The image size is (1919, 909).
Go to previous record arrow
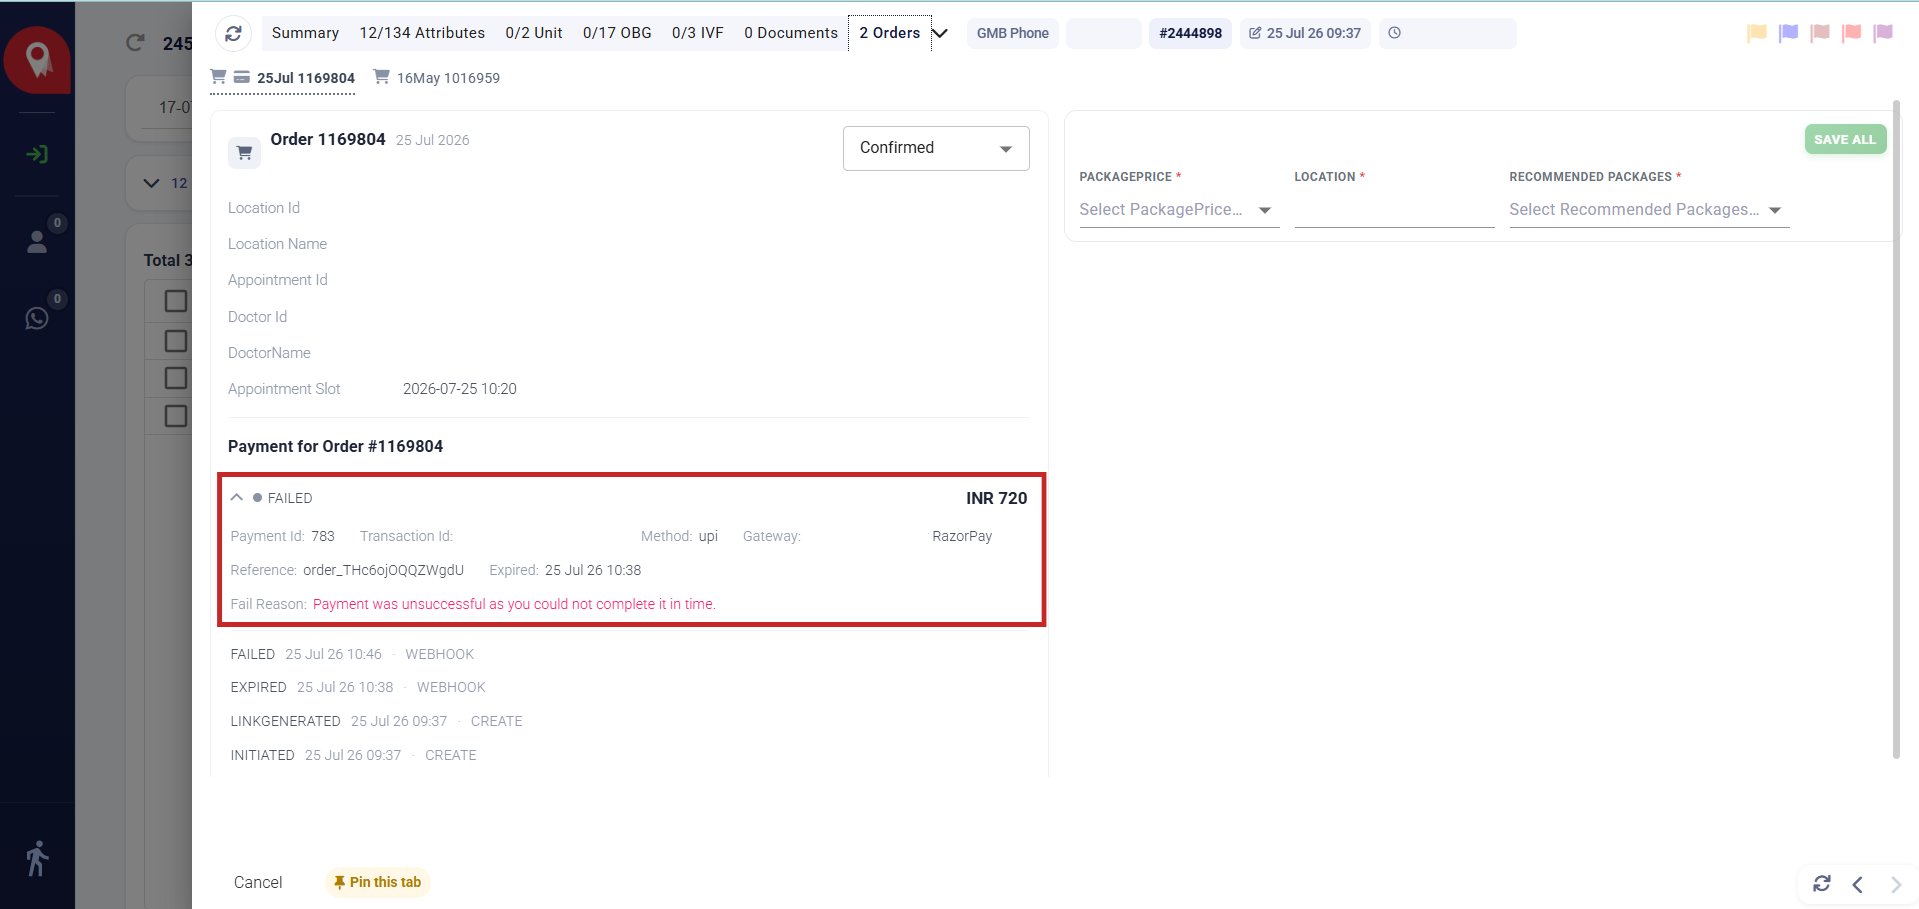[1857, 884]
